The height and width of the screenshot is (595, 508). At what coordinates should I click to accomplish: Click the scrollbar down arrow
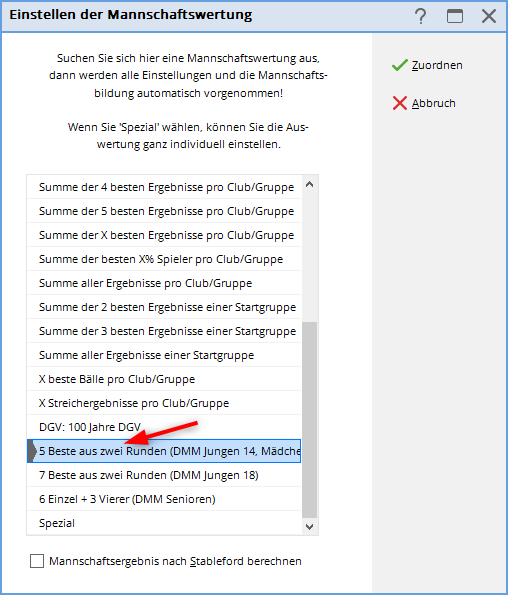310,527
